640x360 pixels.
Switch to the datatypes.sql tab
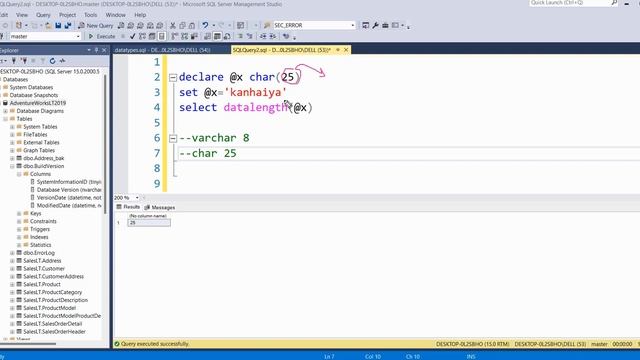[162, 50]
